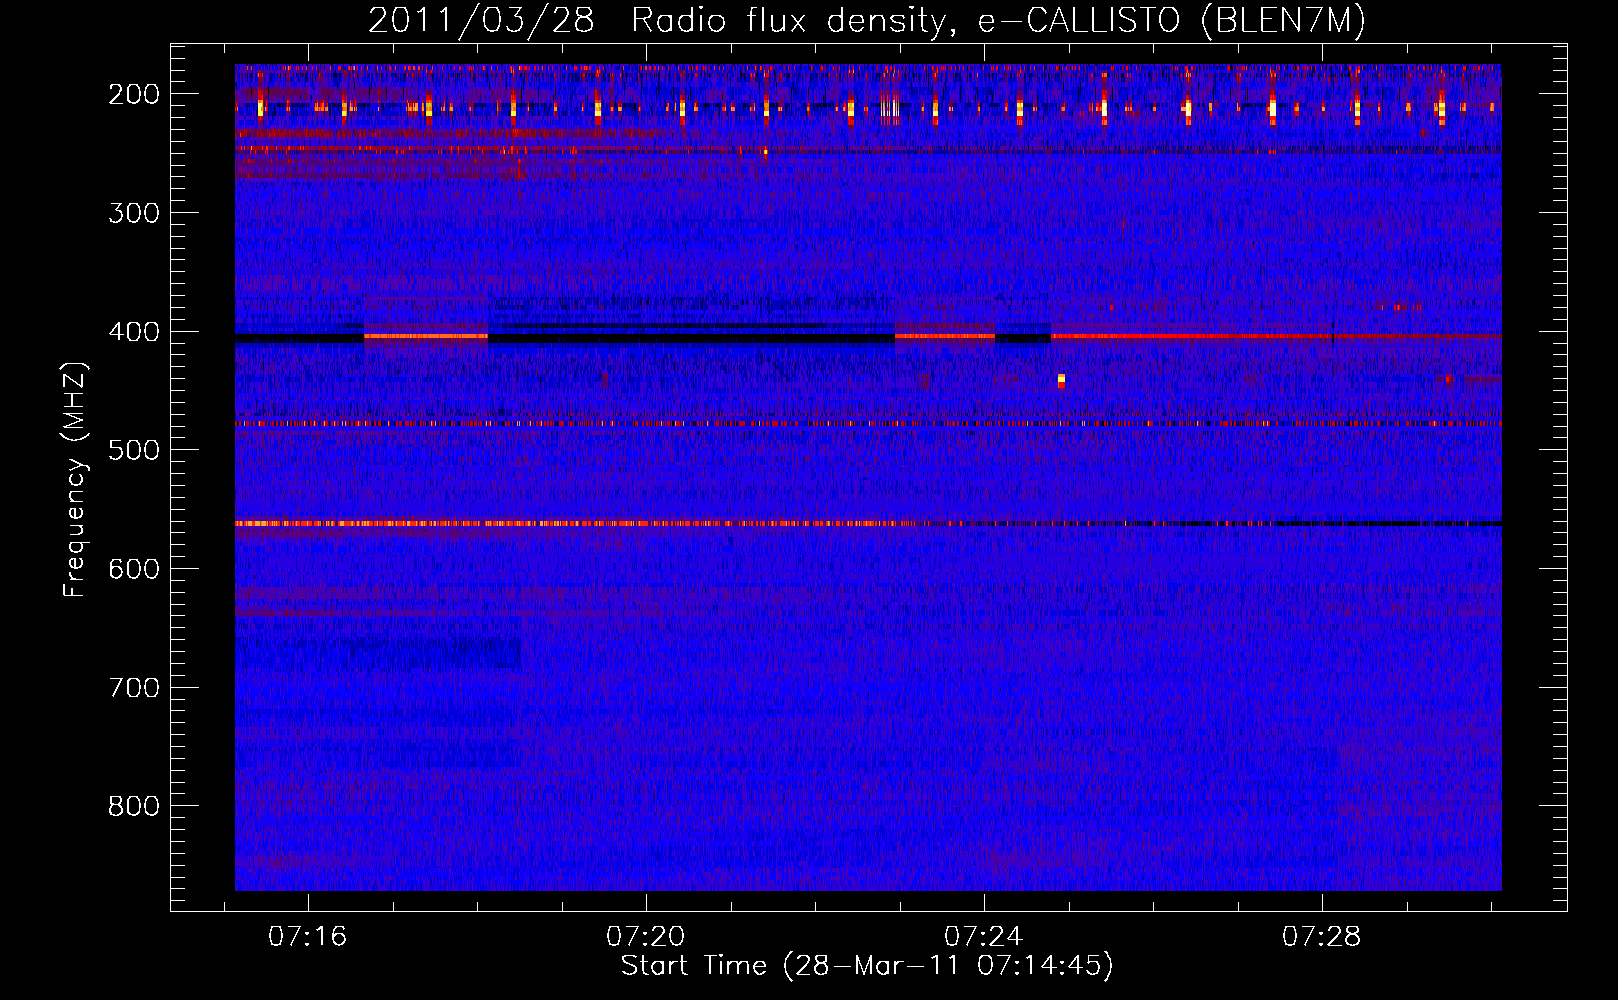Click the 400 frequency tick label

point(134,332)
